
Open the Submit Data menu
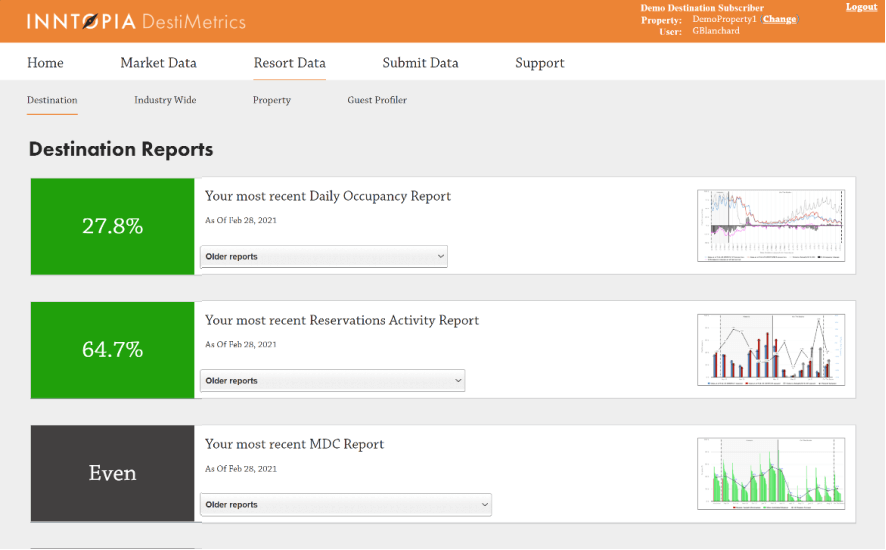point(420,63)
